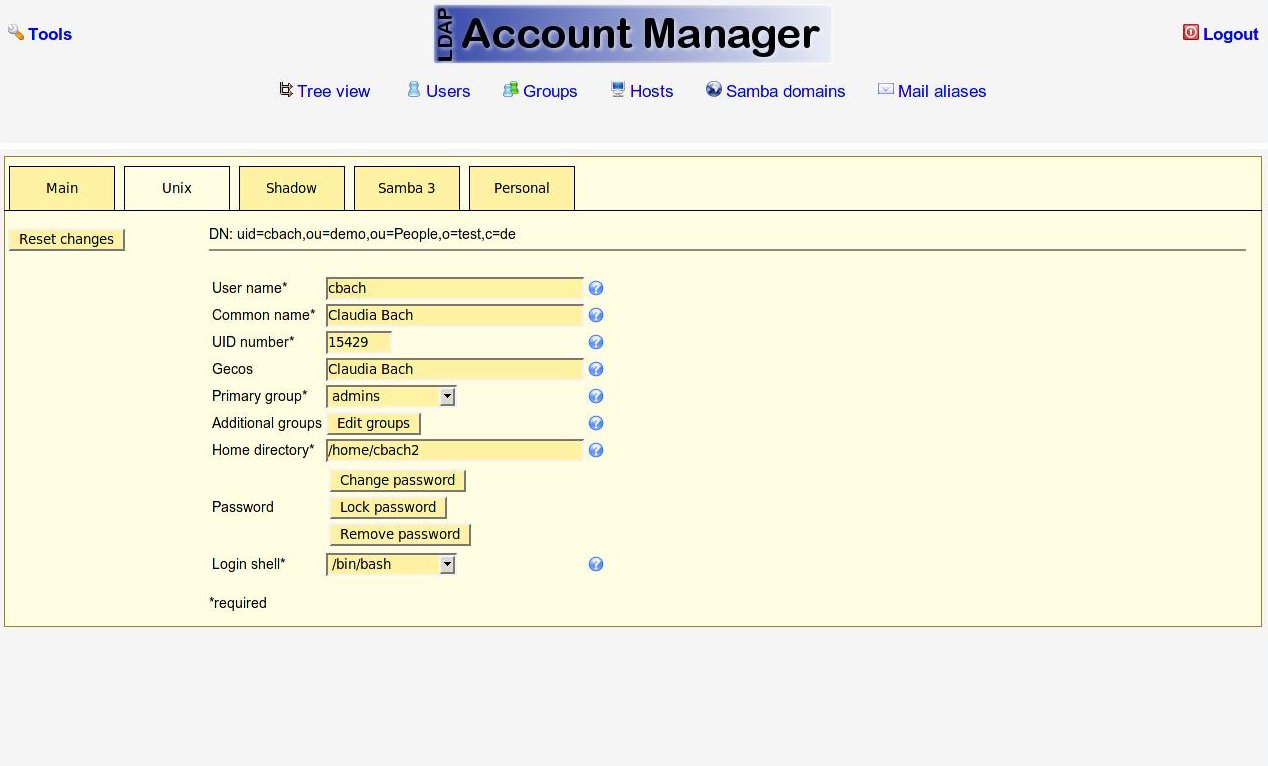Click the help icon next to User name

[596, 288]
